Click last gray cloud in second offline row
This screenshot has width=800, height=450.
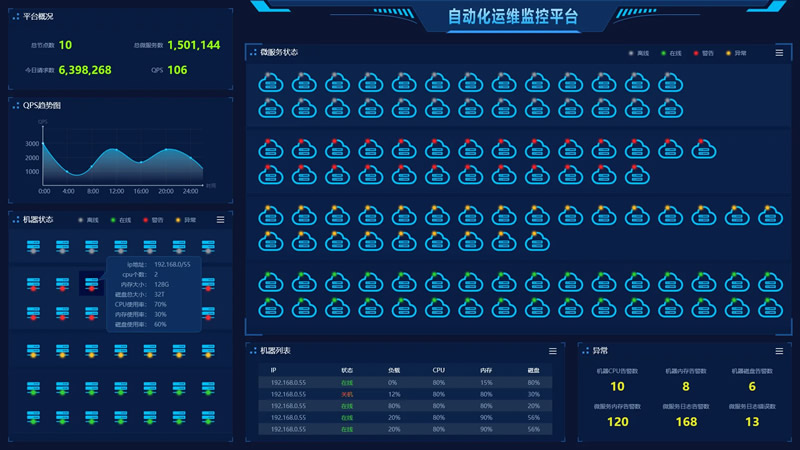tap(670, 108)
